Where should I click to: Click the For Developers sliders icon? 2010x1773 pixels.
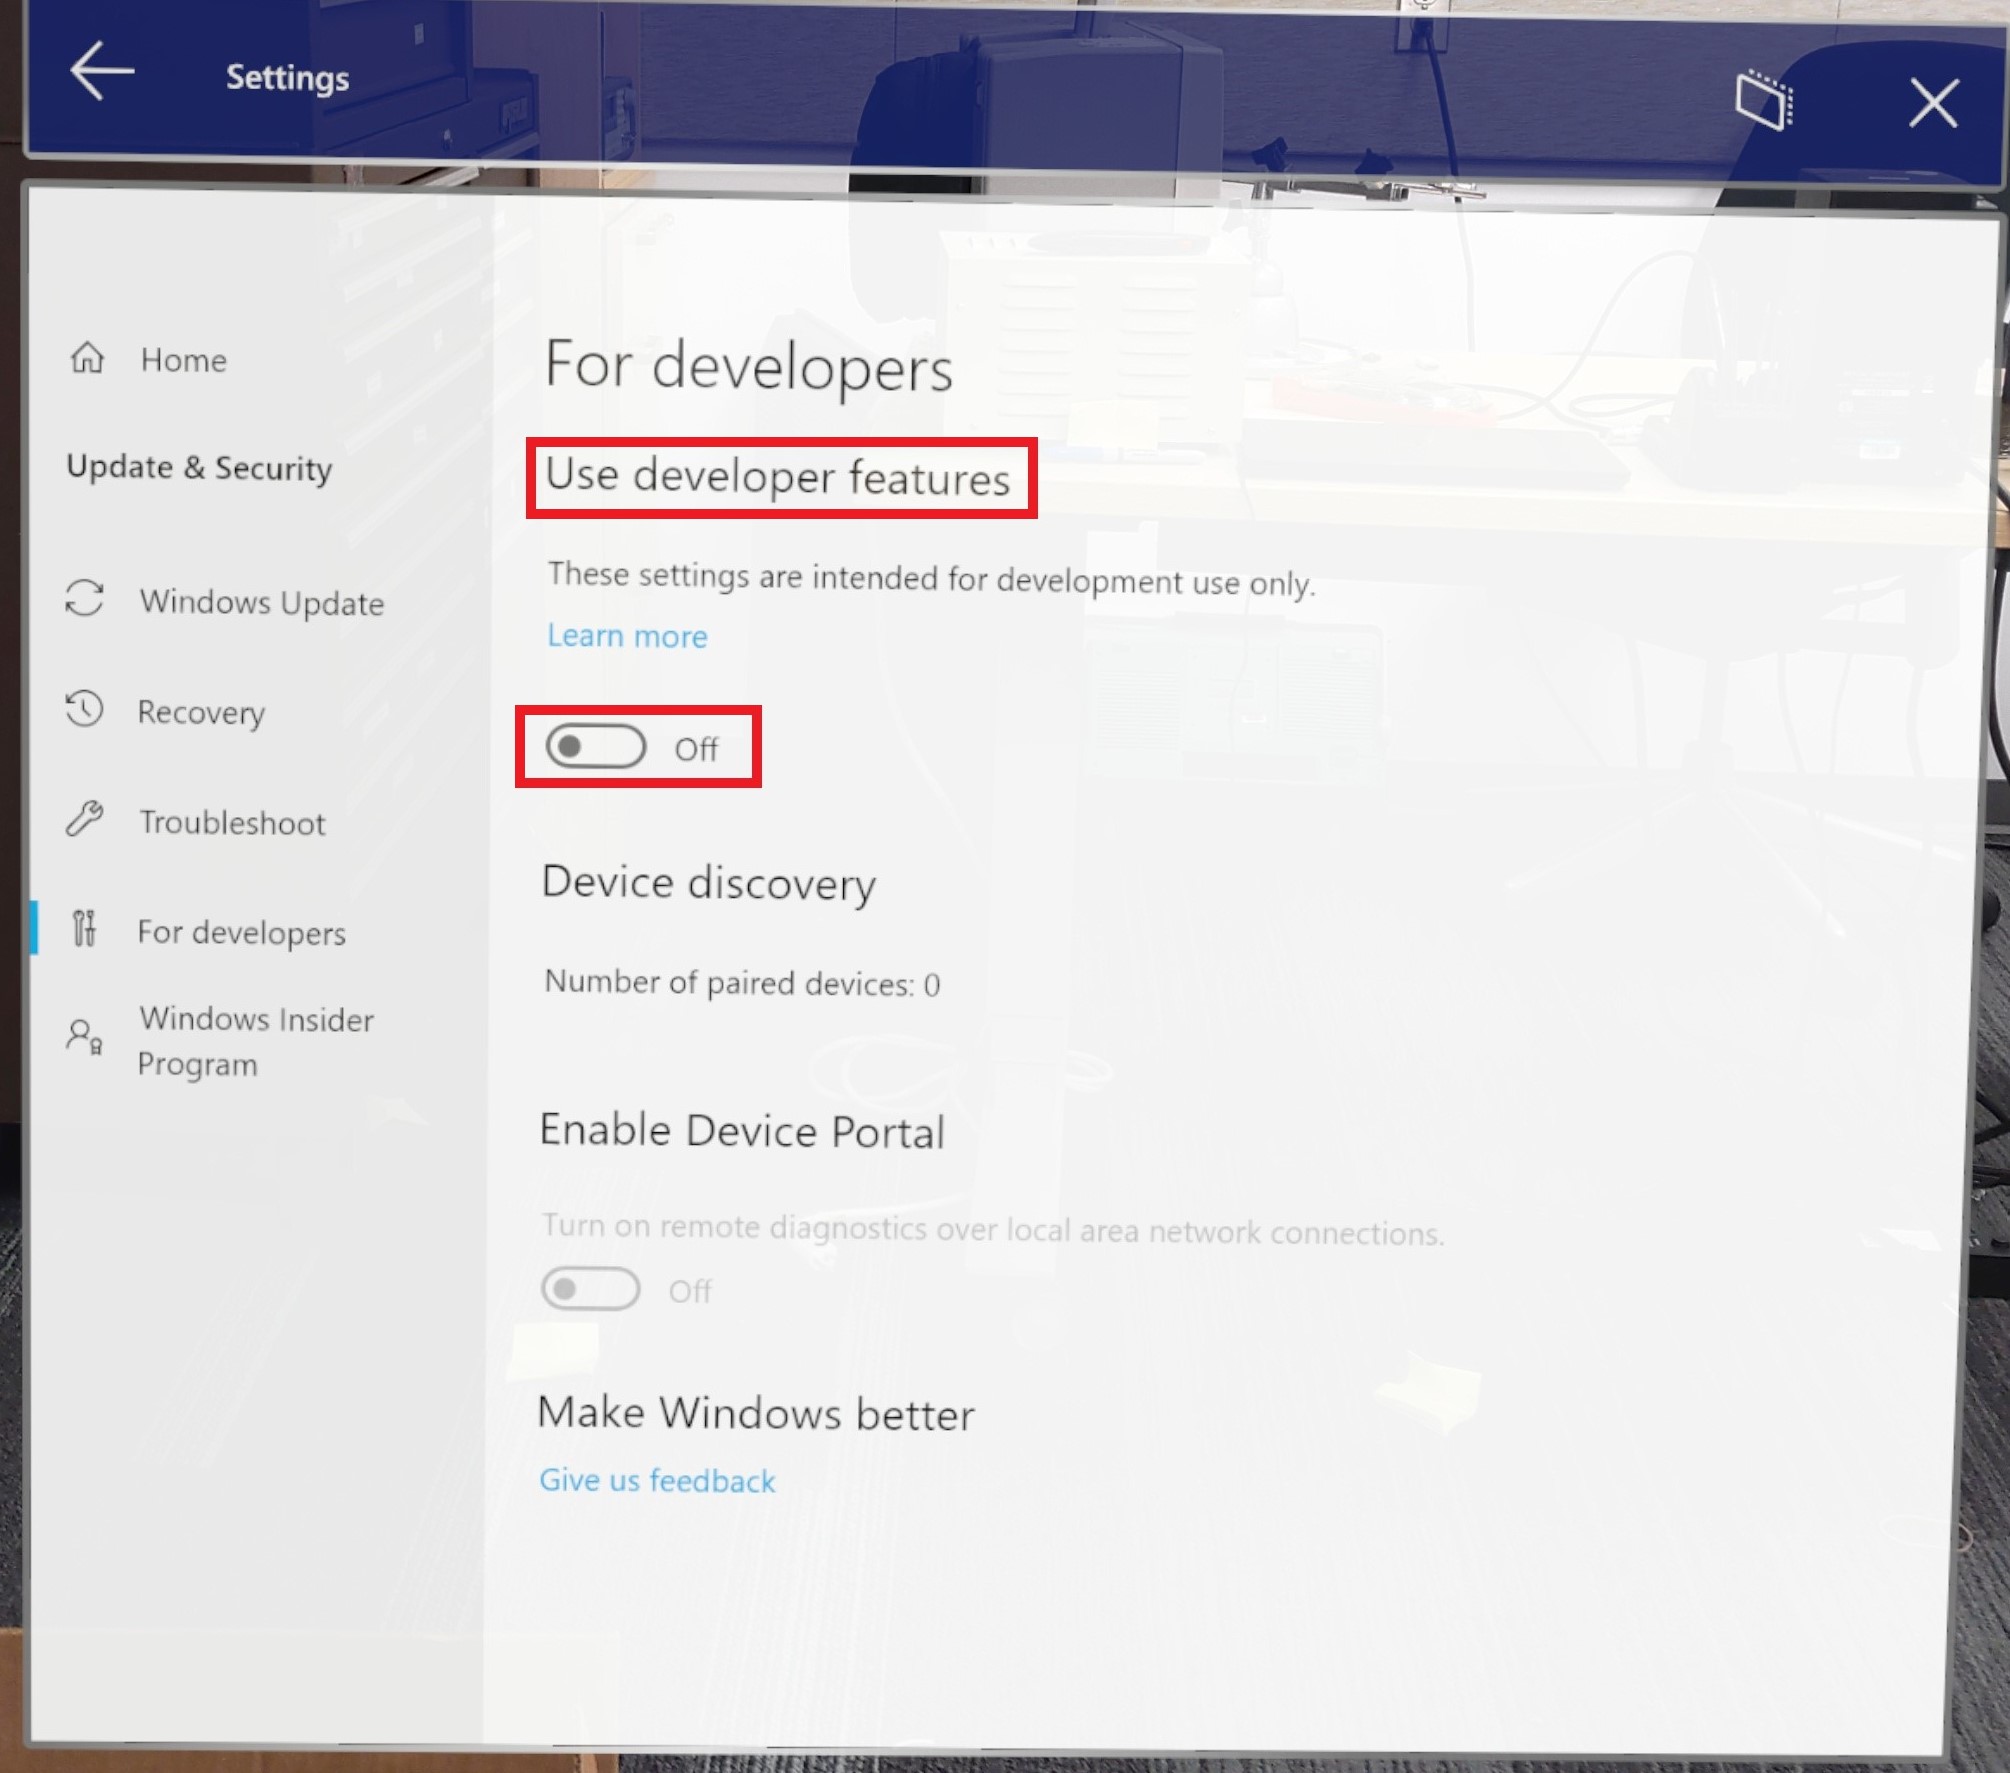91,931
